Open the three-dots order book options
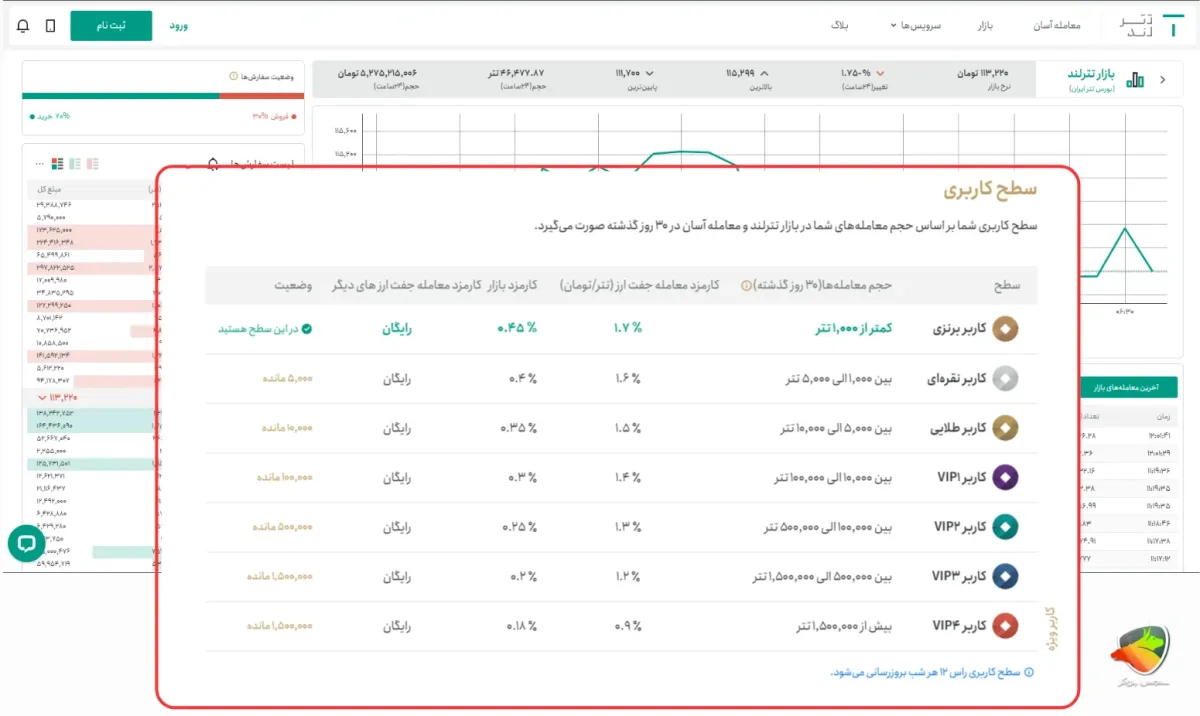Viewport: 1200px width, 716px height. point(40,163)
